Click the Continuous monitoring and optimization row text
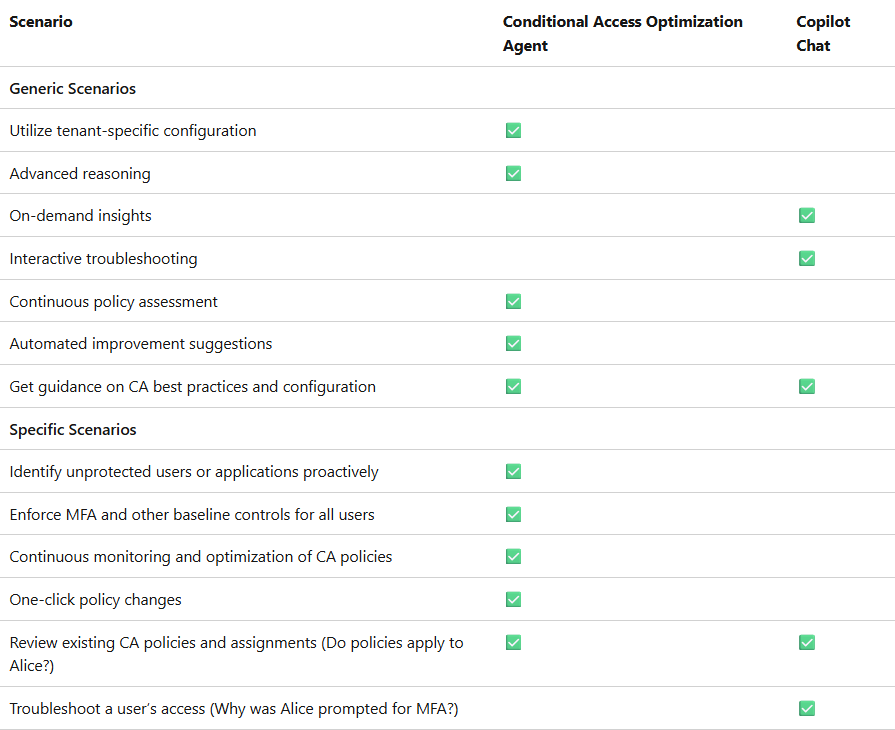The image size is (895, 730). (x=201, y=556)
